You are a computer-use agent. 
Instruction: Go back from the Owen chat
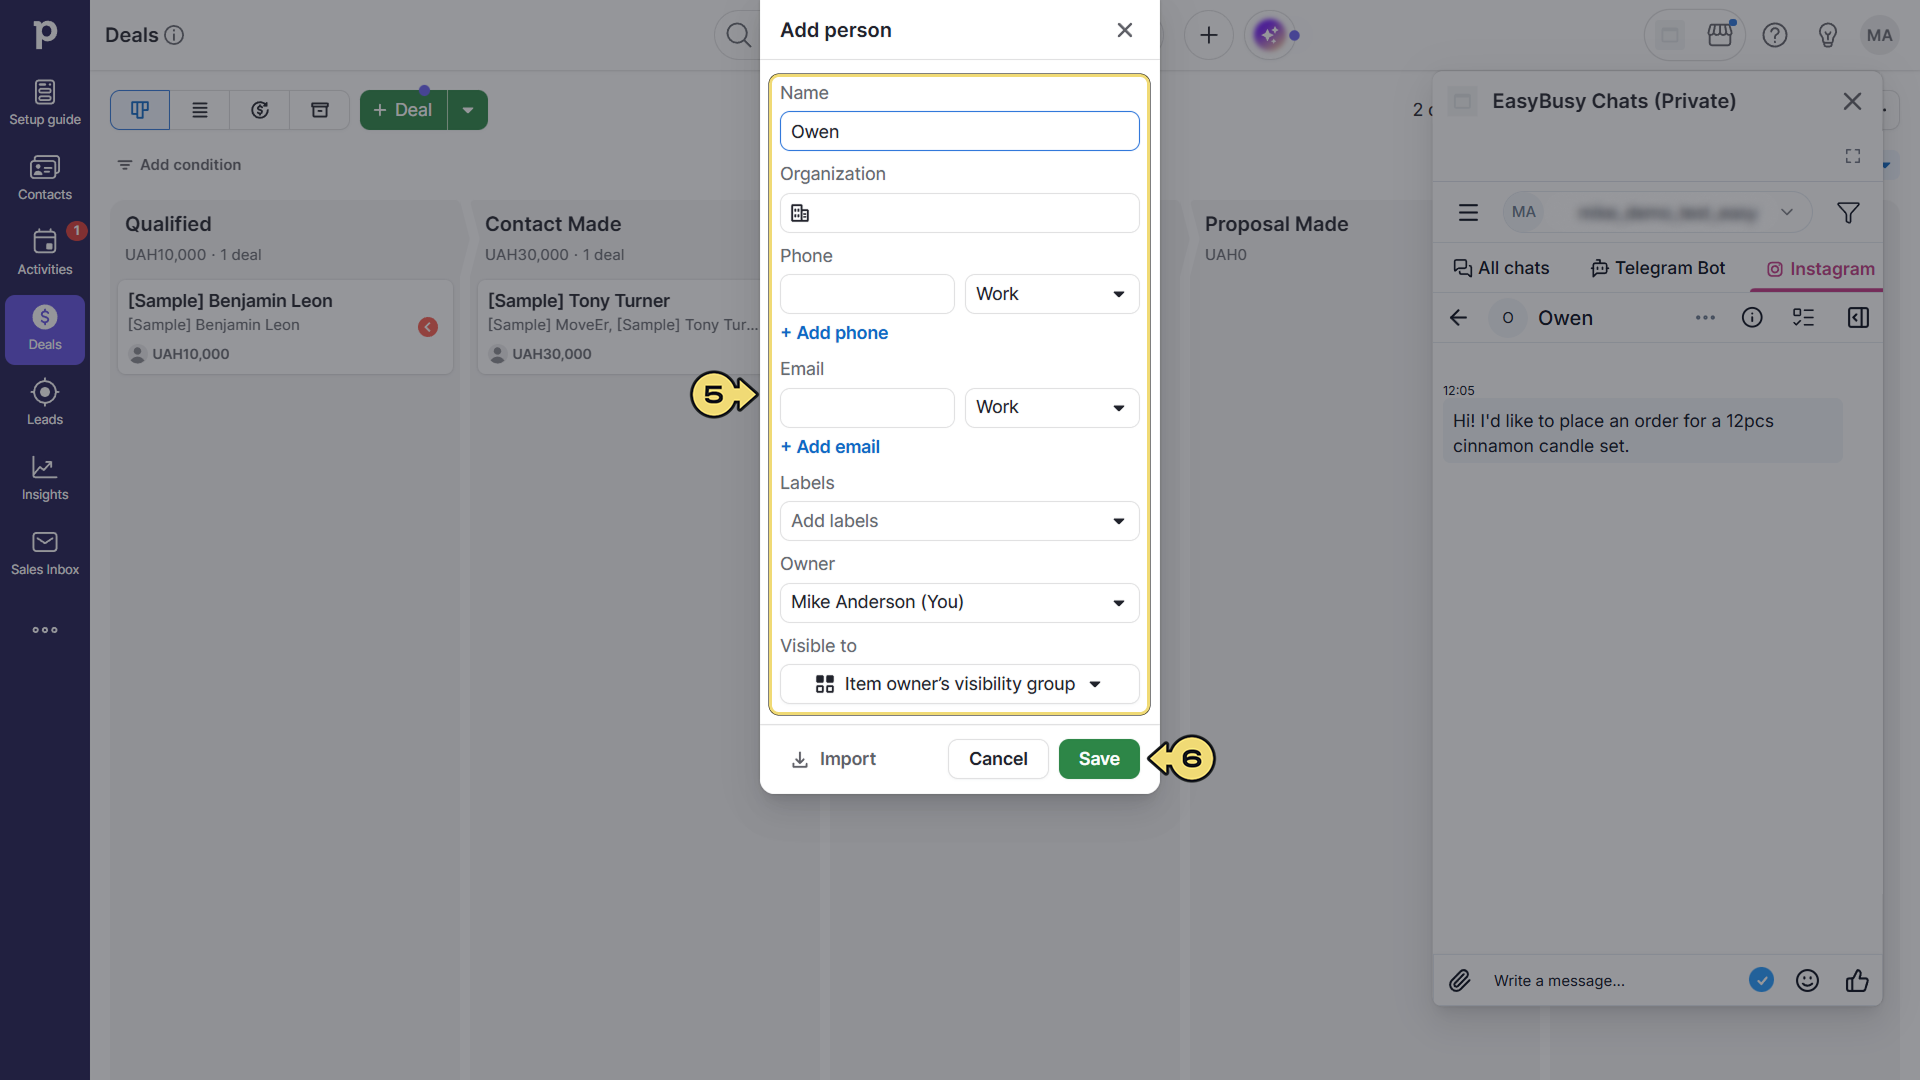click(1458, 318)
